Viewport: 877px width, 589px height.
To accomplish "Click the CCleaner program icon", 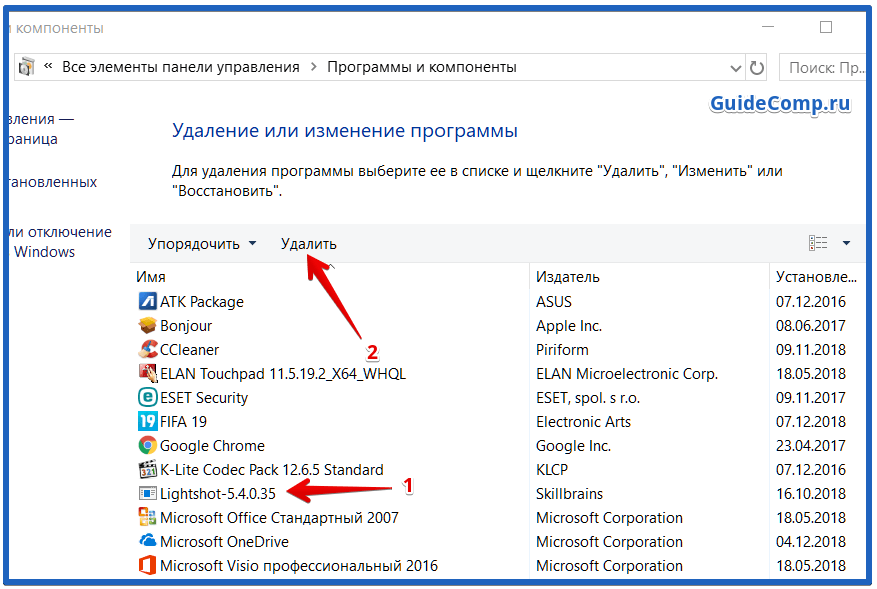I will coord(147,350).
